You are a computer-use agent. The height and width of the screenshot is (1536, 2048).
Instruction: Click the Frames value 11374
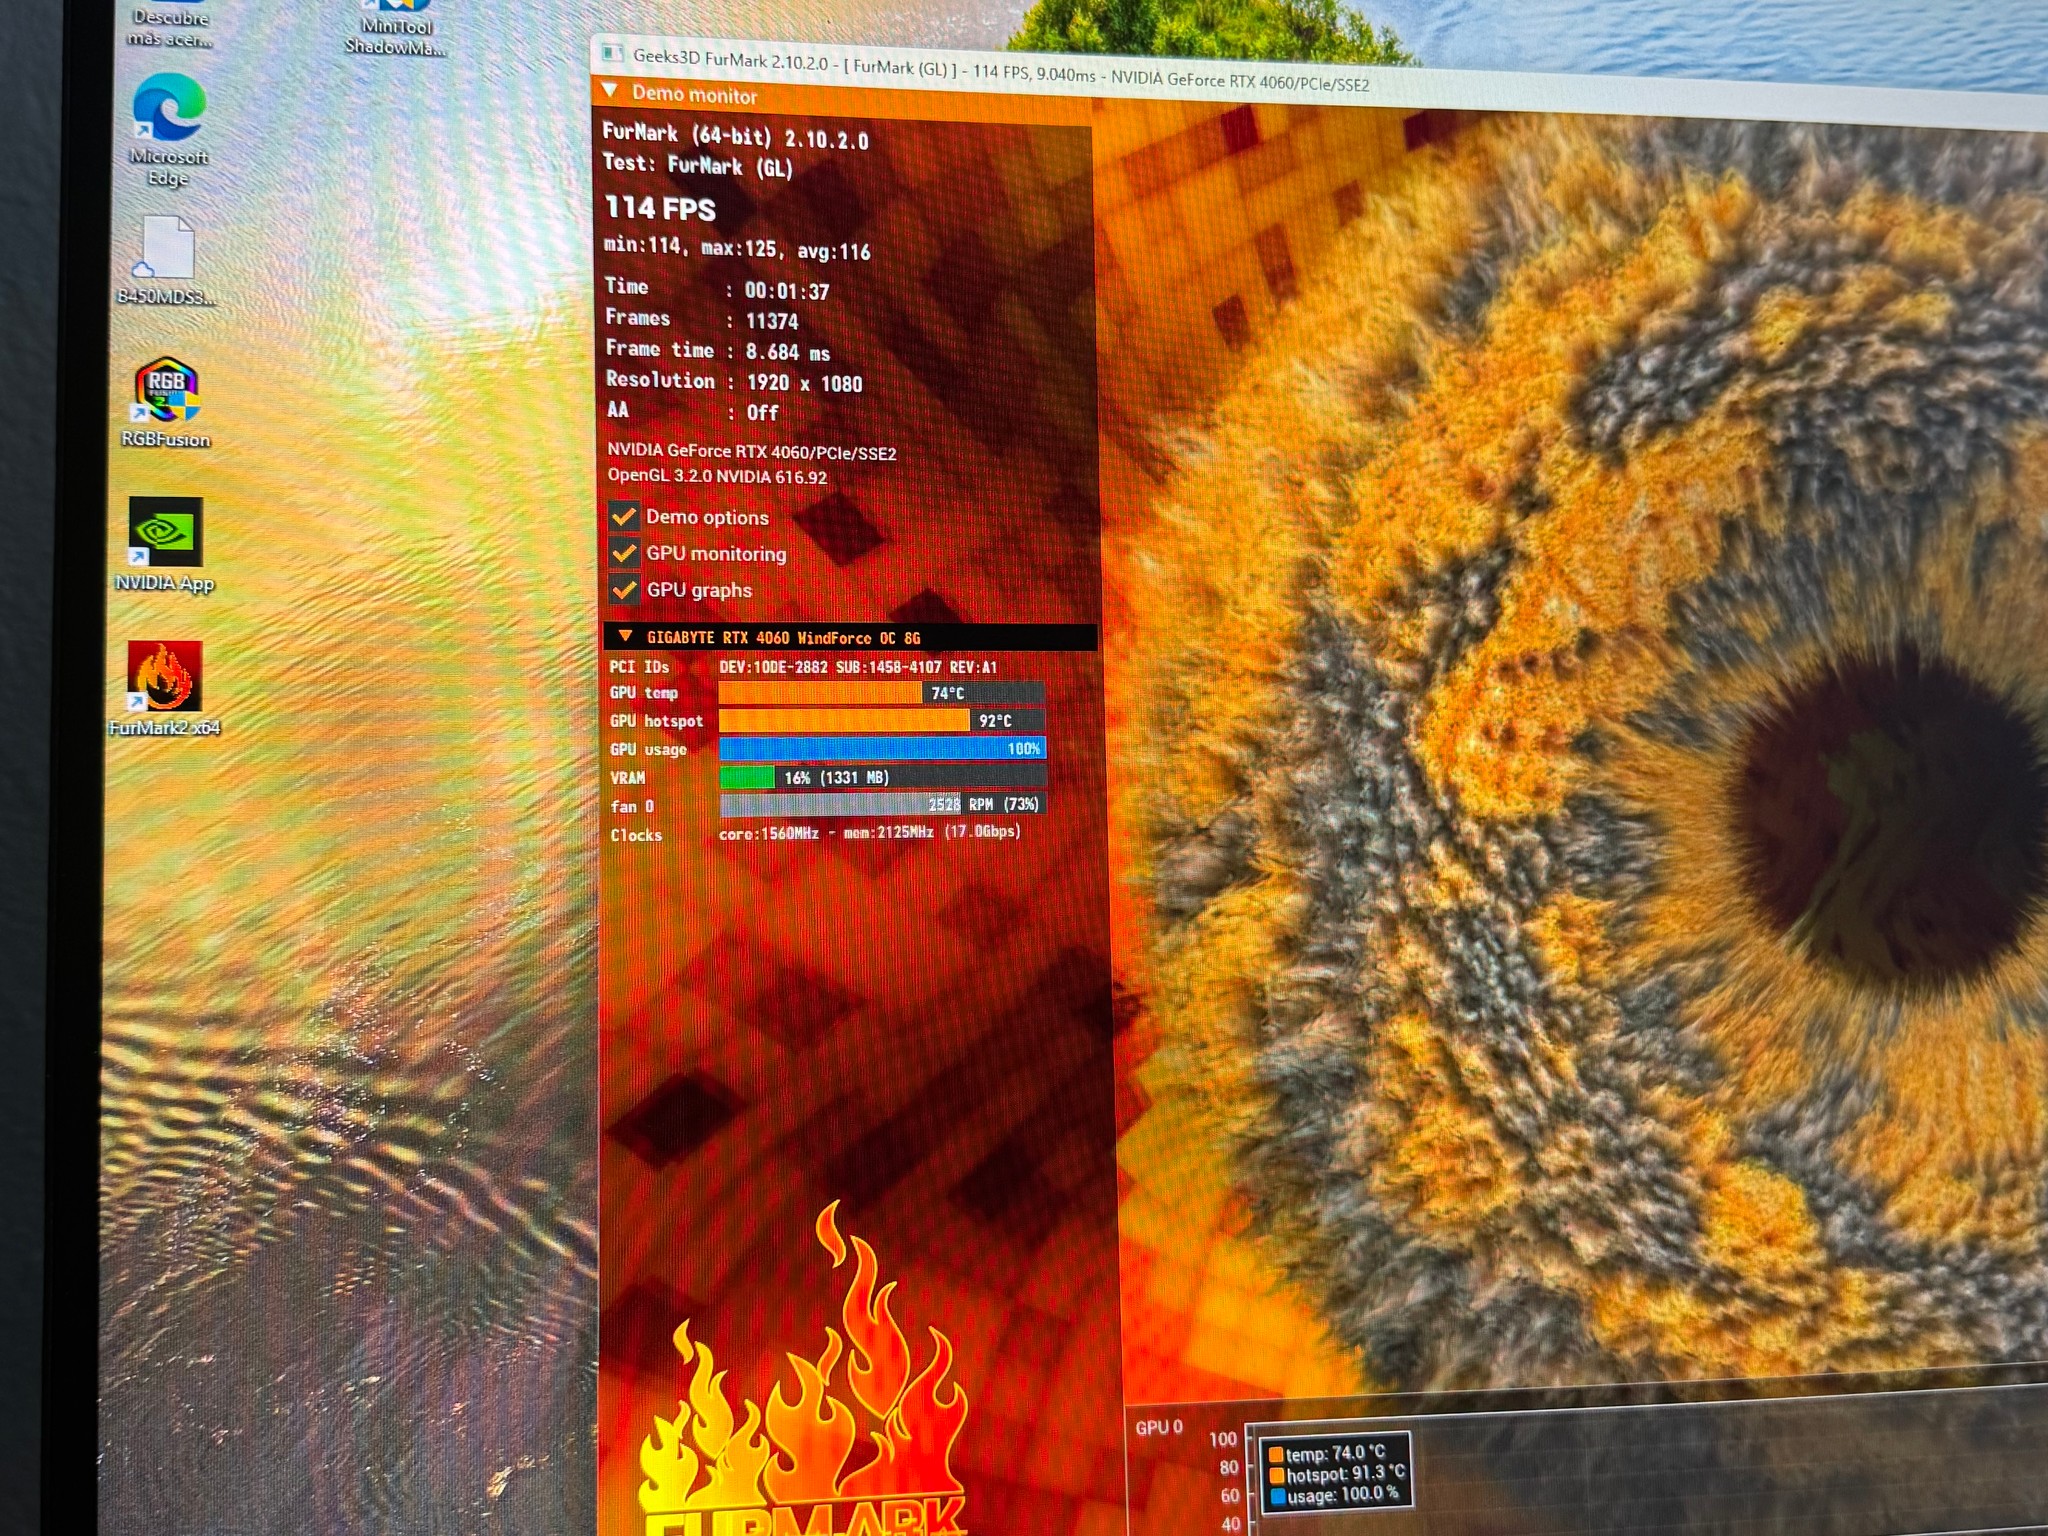pyautogui.click(x=772, y=321)
